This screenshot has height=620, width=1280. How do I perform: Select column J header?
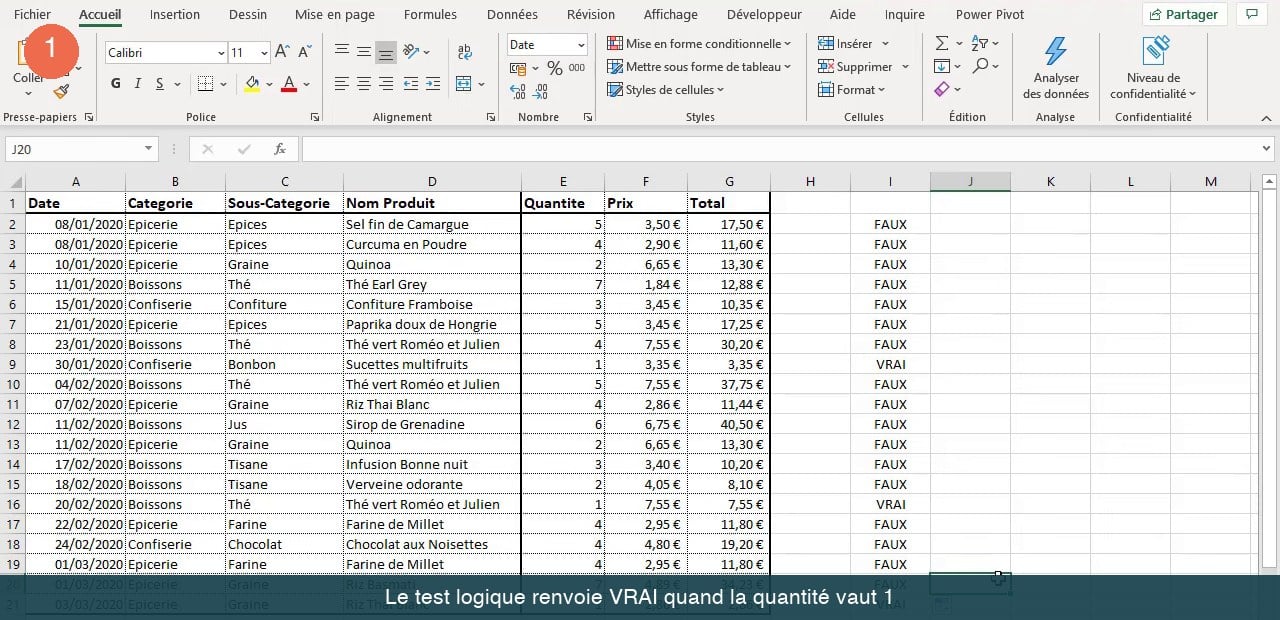tap(970, 182)
